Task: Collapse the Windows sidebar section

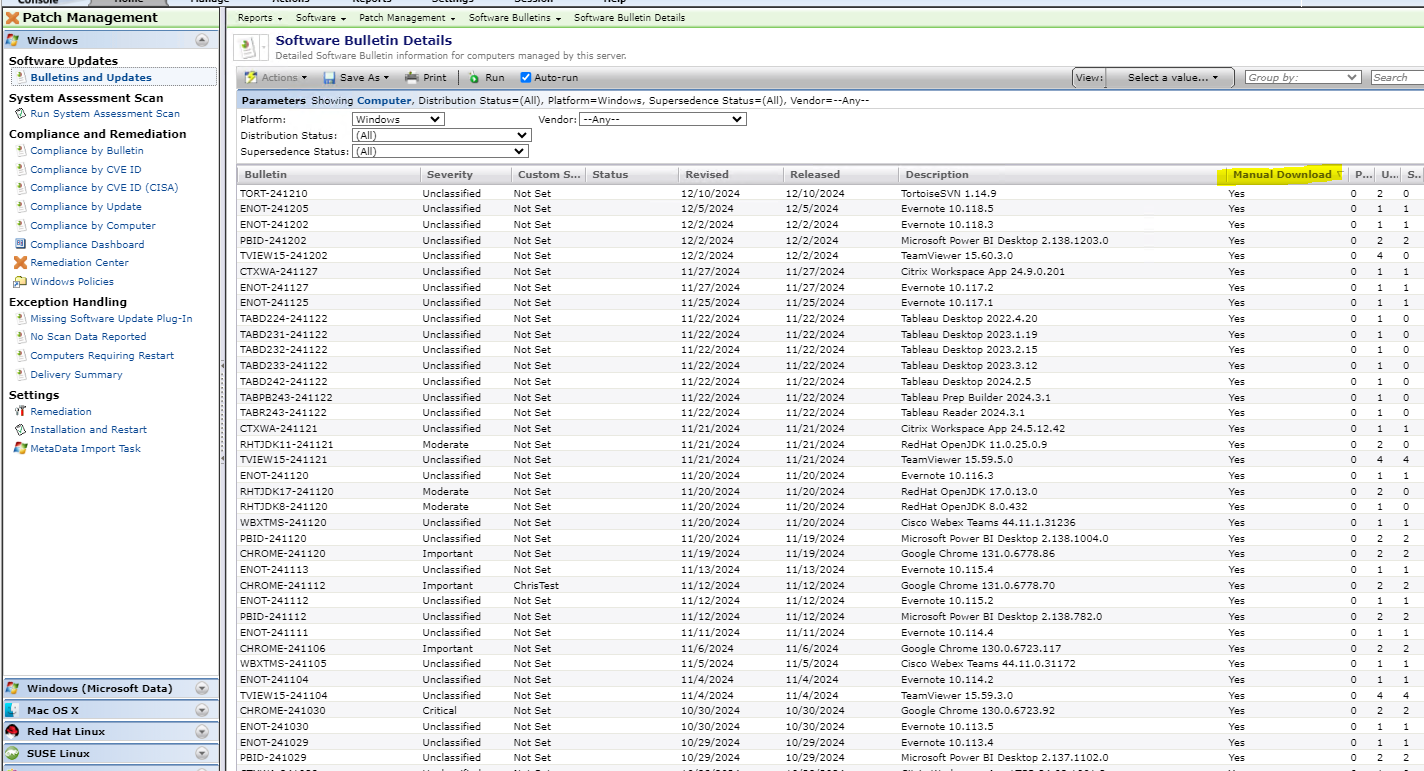Action: coord(202,41)
